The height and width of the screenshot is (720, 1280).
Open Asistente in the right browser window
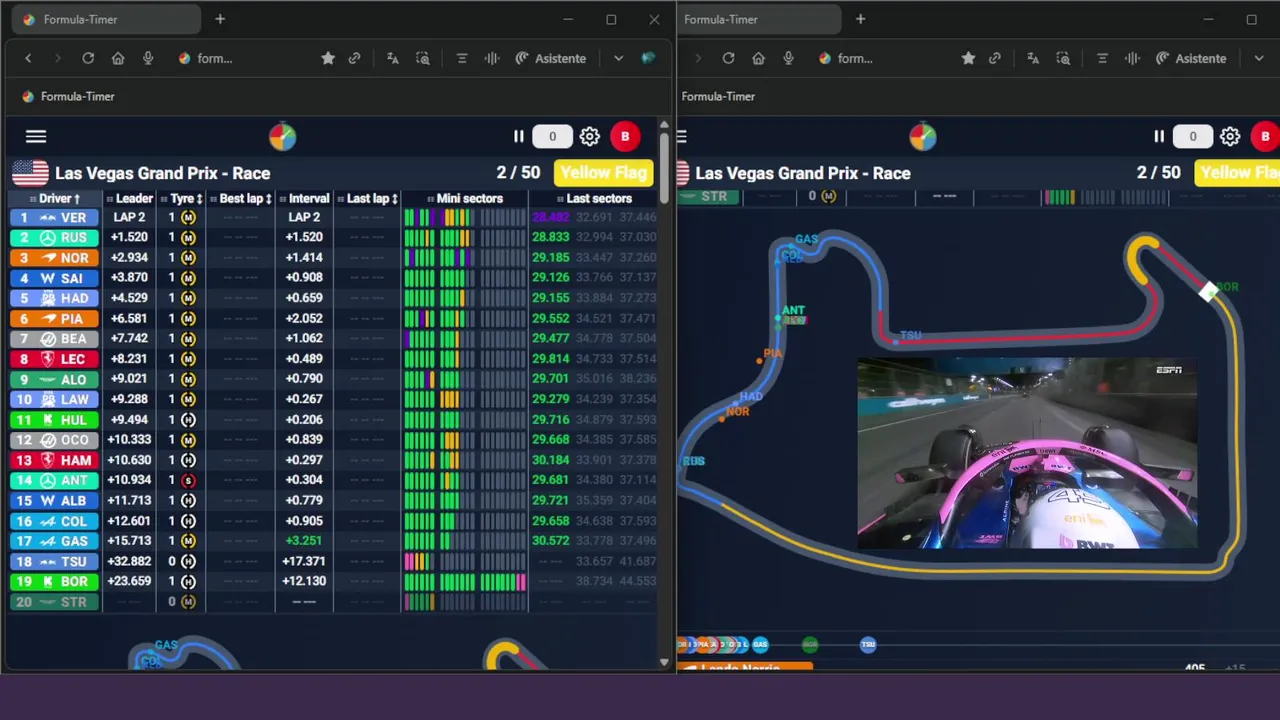point(1191,58)
